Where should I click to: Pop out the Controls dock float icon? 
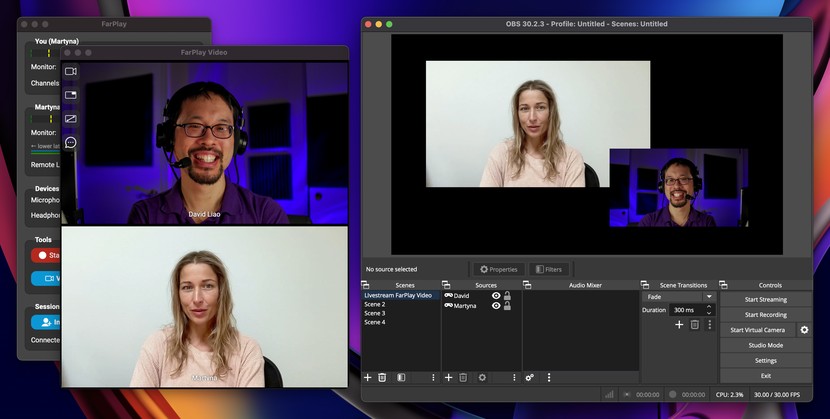723,285
